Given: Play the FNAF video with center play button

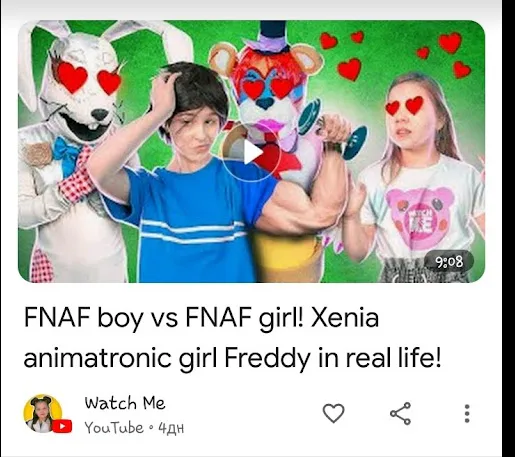Looking at the screenshot, I should pos(252,153).
